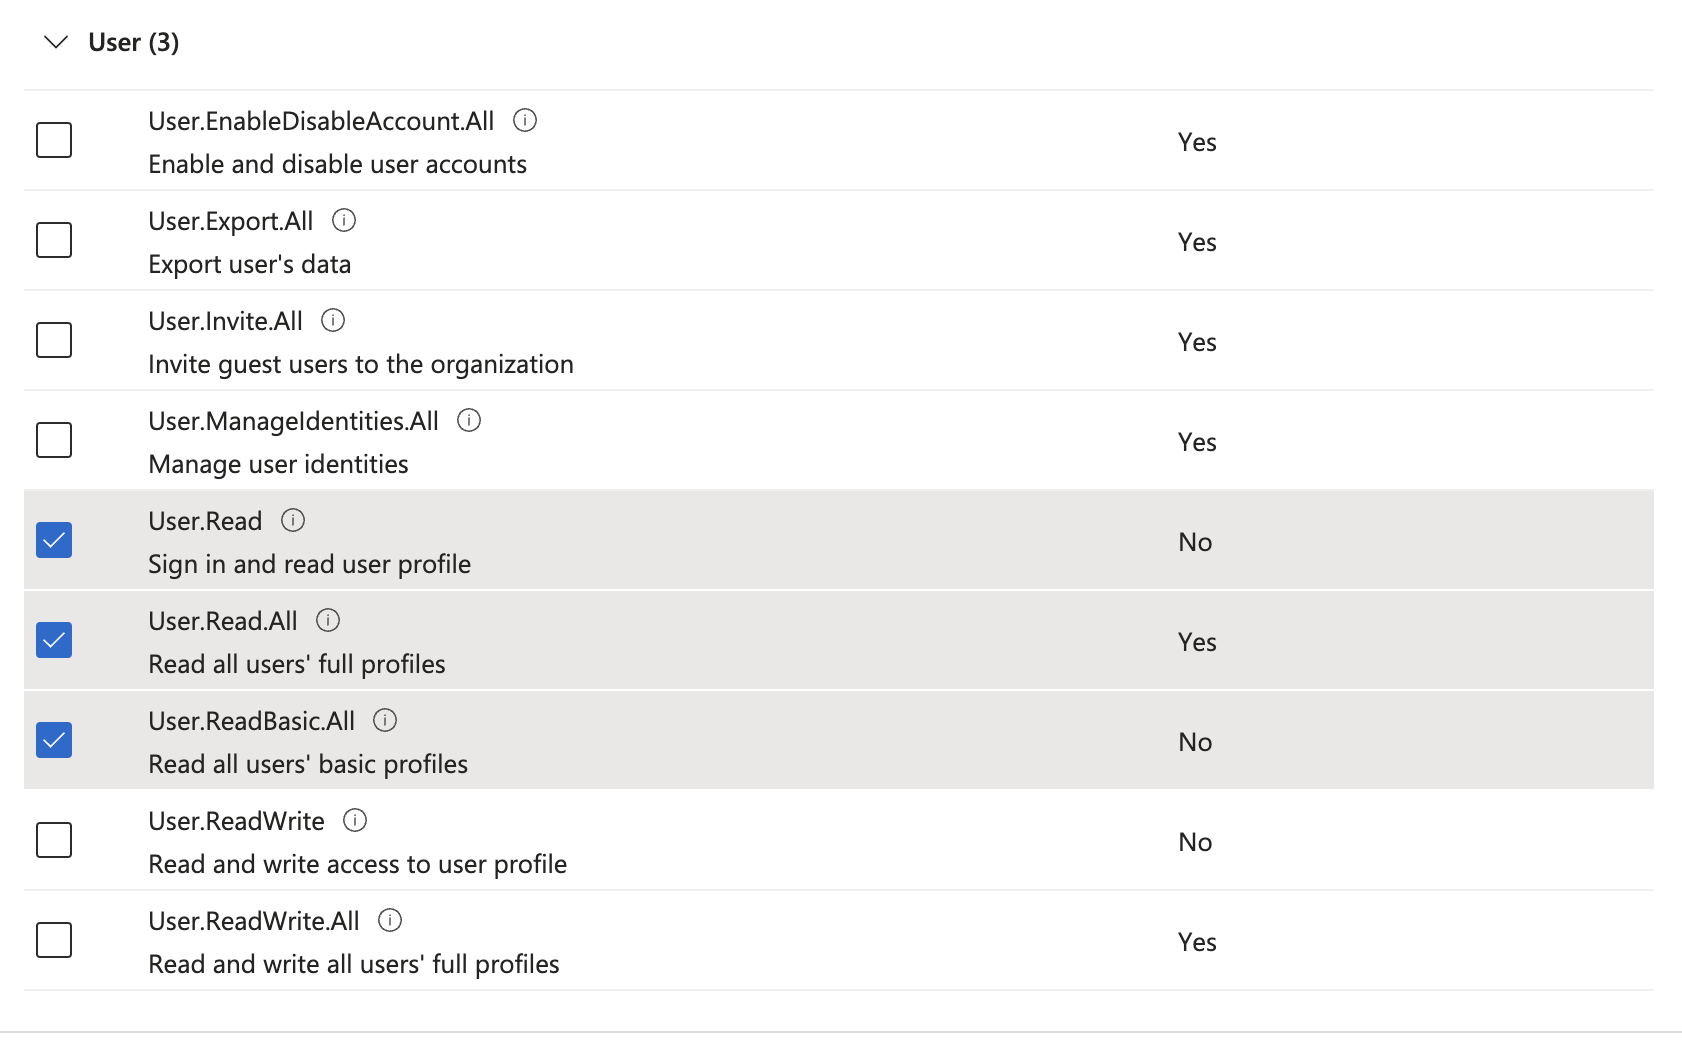Click admin consent 'No' in User.Read row
Viewport: 1682px width, 1042px height.
pos(1195,542)
